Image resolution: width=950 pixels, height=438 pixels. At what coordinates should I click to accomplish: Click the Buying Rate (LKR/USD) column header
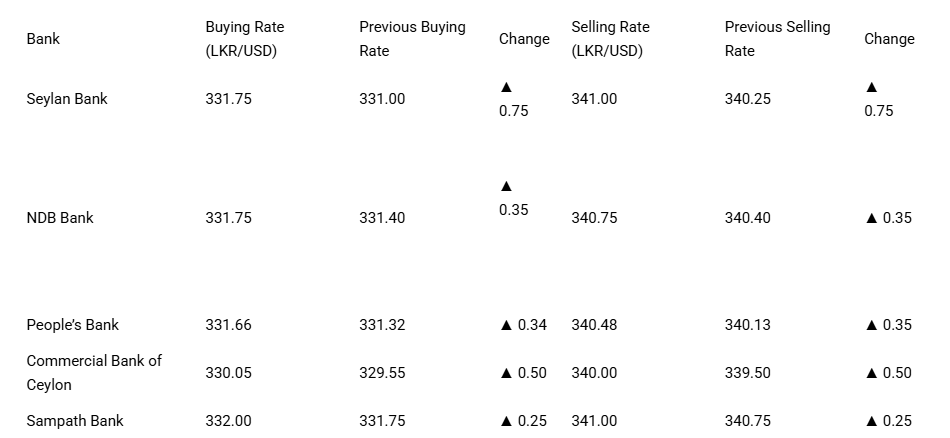pyautogui.click(x=245, y=39)
